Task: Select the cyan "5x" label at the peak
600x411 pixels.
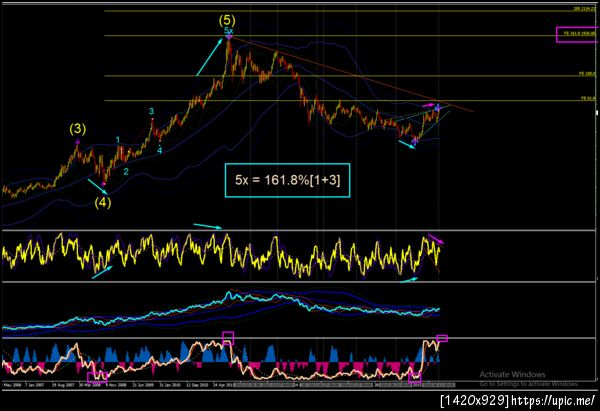Action: pyautogui.click(x=228, y=30)
